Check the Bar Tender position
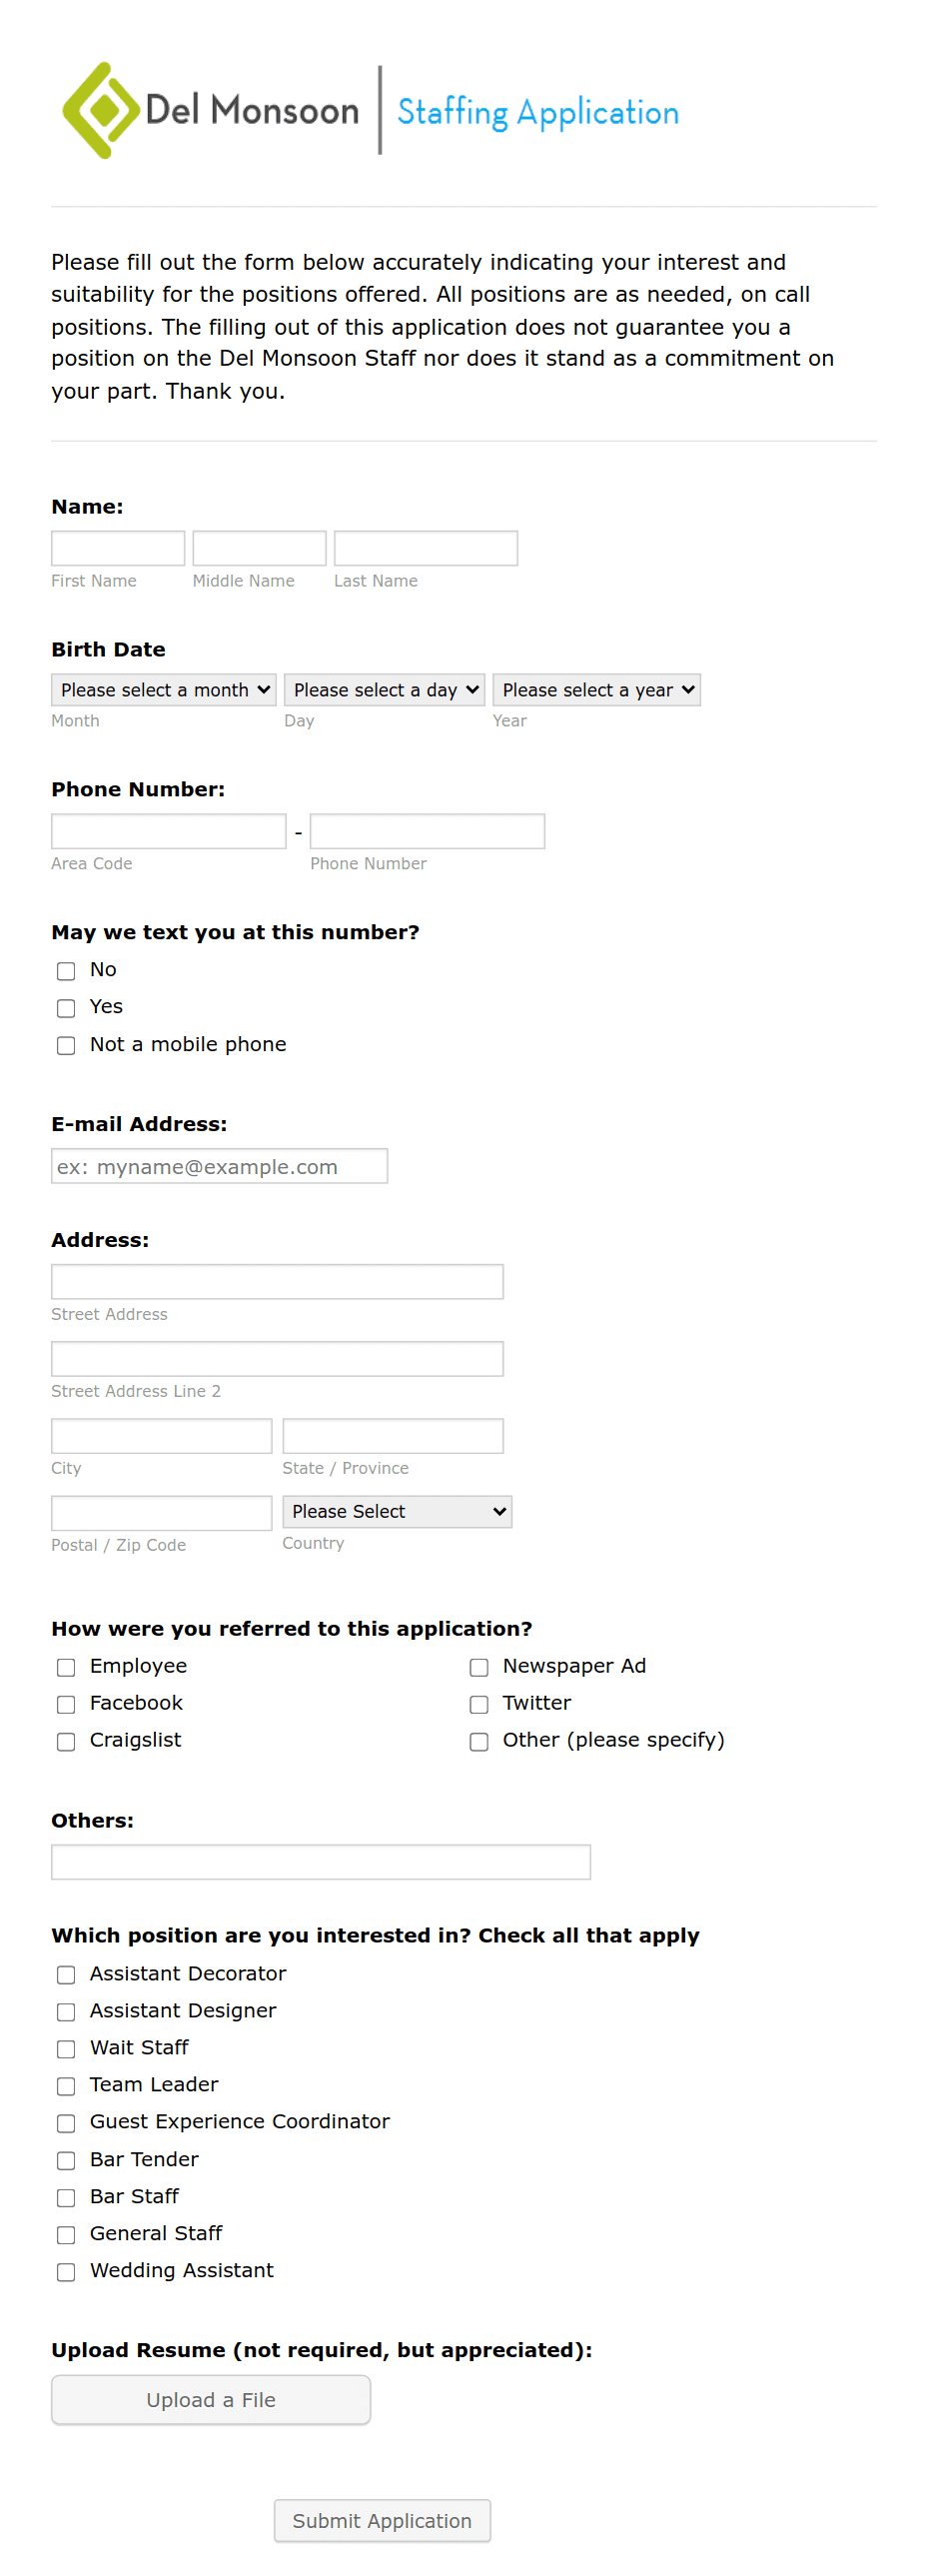Viewport: 929px width, 2576px height. tap(66, 2160)
